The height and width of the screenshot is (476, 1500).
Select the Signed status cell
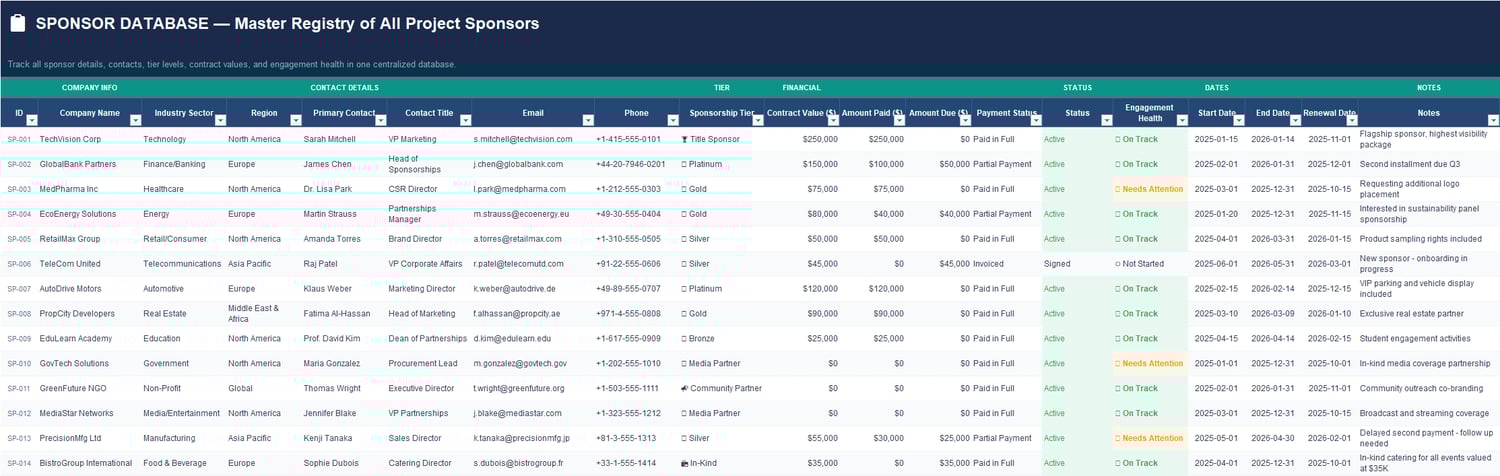[1077, 264]
